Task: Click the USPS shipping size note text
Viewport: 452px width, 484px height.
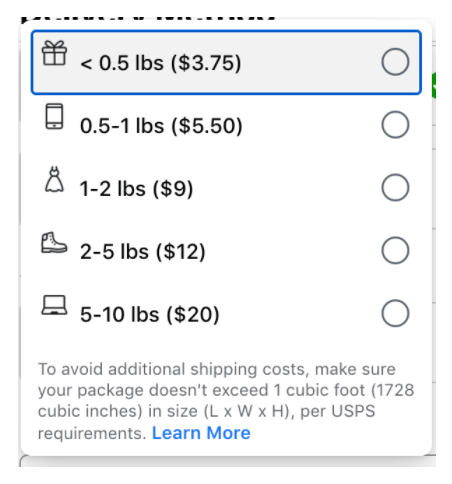Action: point(226,401)
